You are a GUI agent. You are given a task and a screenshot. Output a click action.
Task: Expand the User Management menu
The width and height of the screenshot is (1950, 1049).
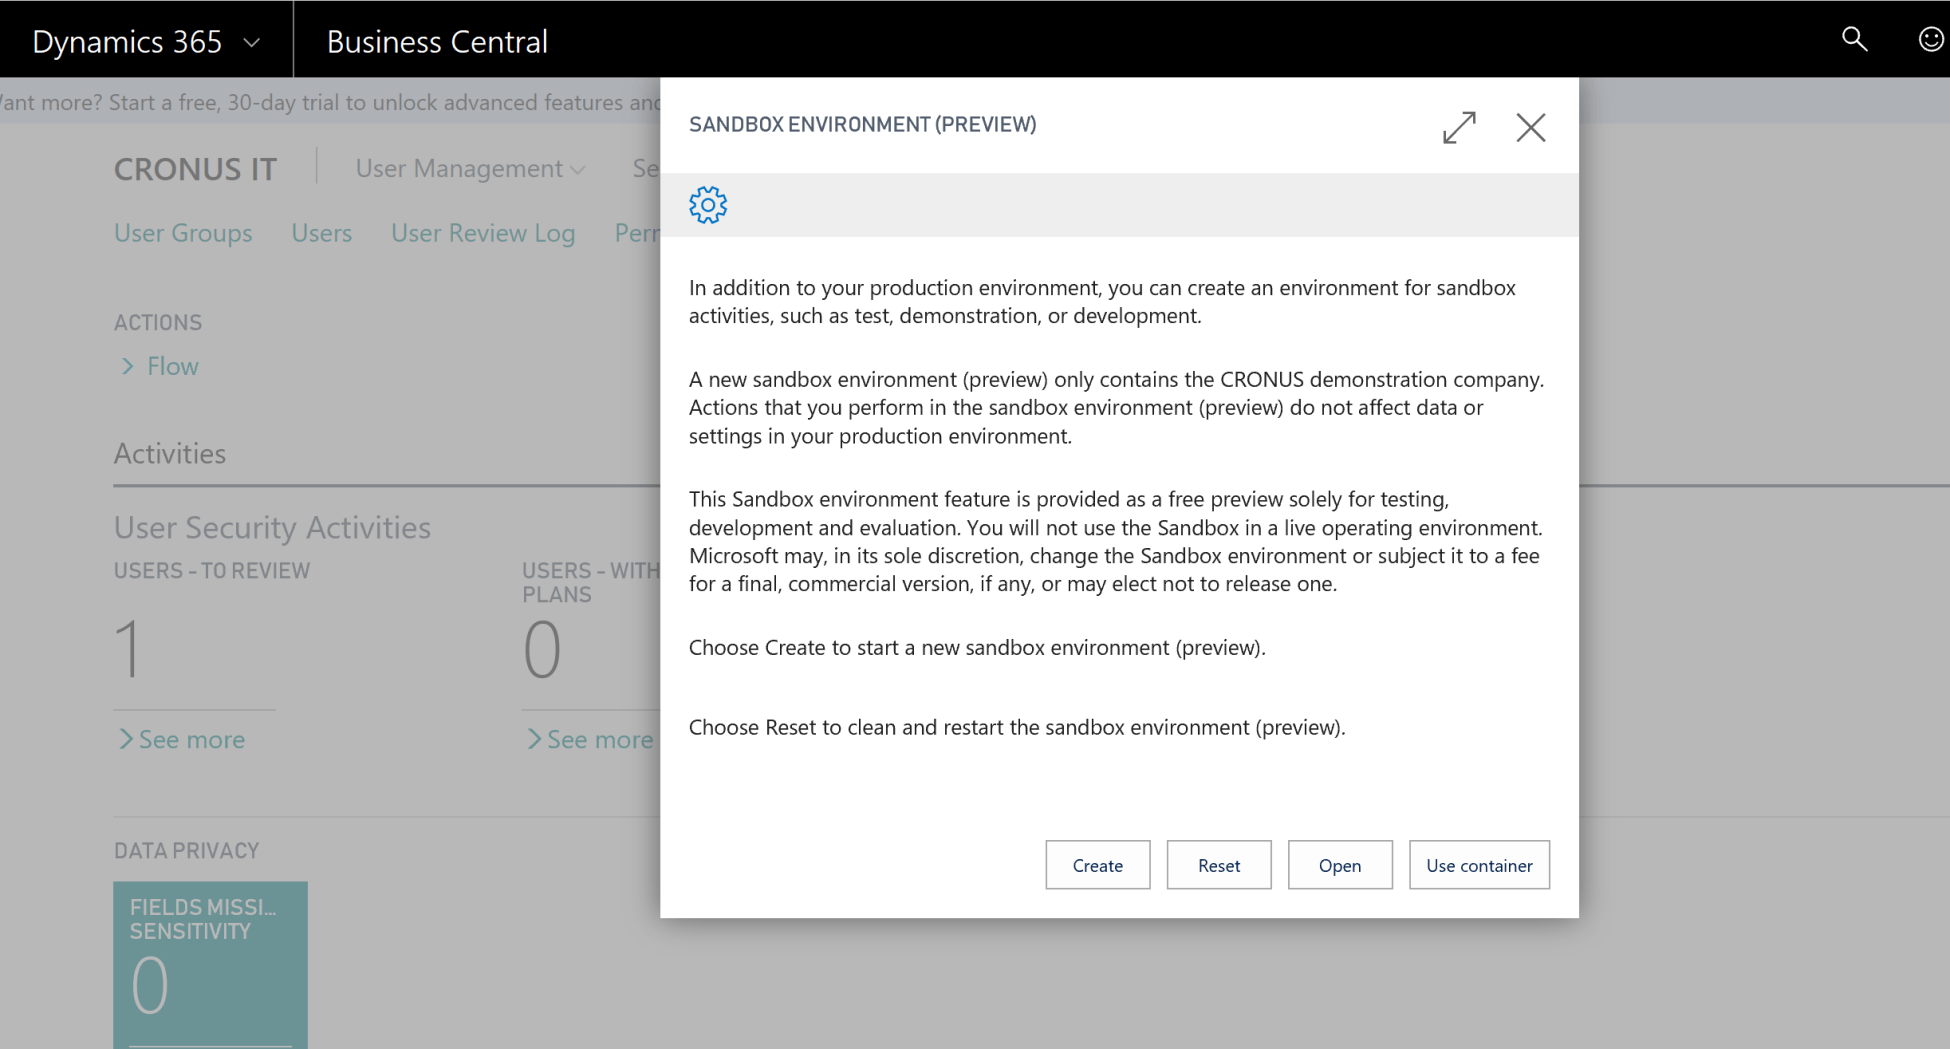tap(470, 168)
